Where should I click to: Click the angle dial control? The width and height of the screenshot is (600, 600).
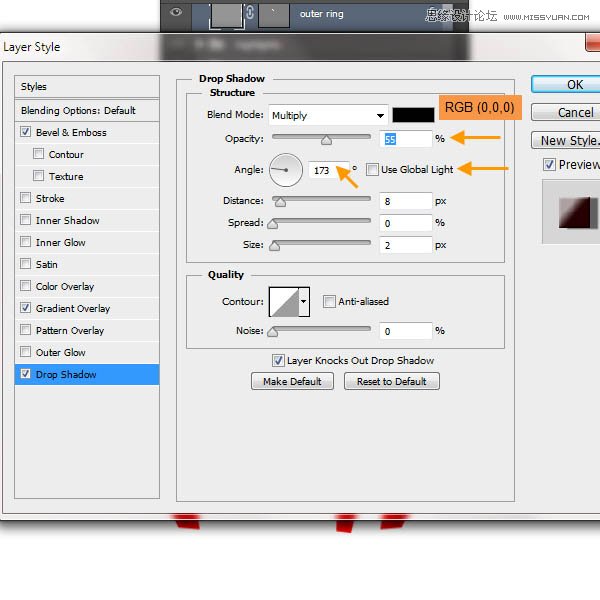click(286, 170)
